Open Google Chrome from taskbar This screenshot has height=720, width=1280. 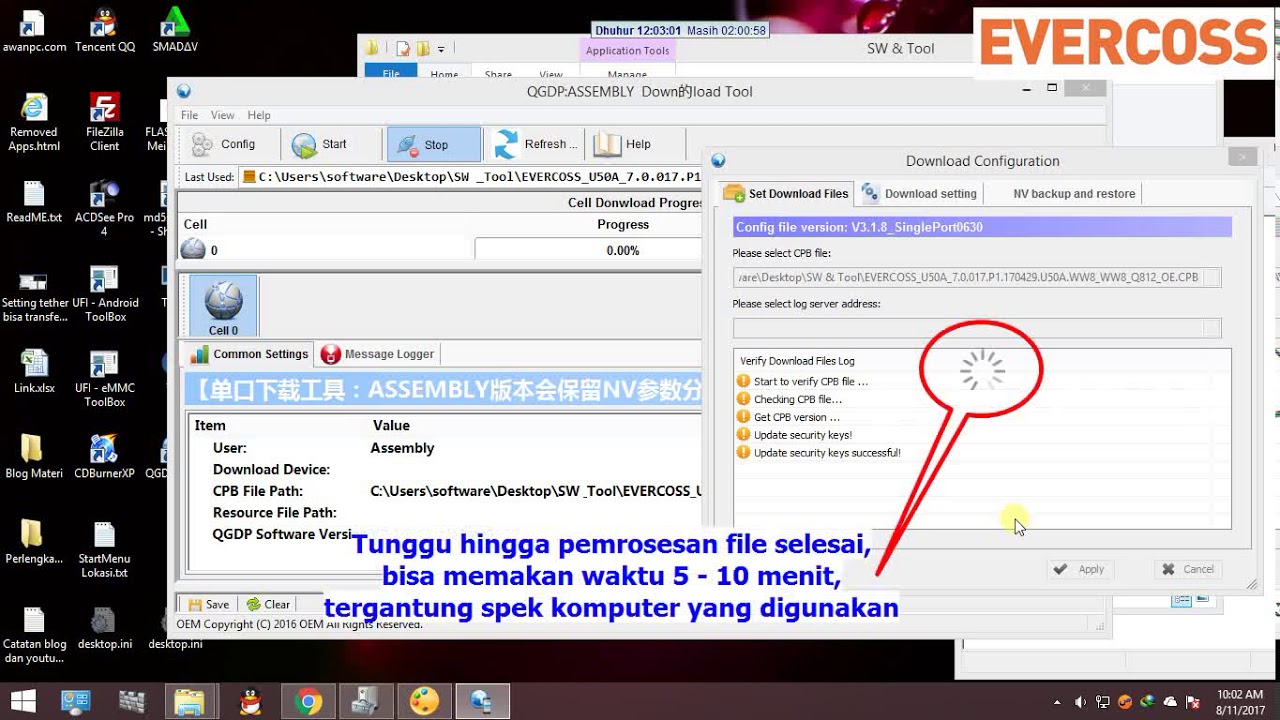[308, 702]
